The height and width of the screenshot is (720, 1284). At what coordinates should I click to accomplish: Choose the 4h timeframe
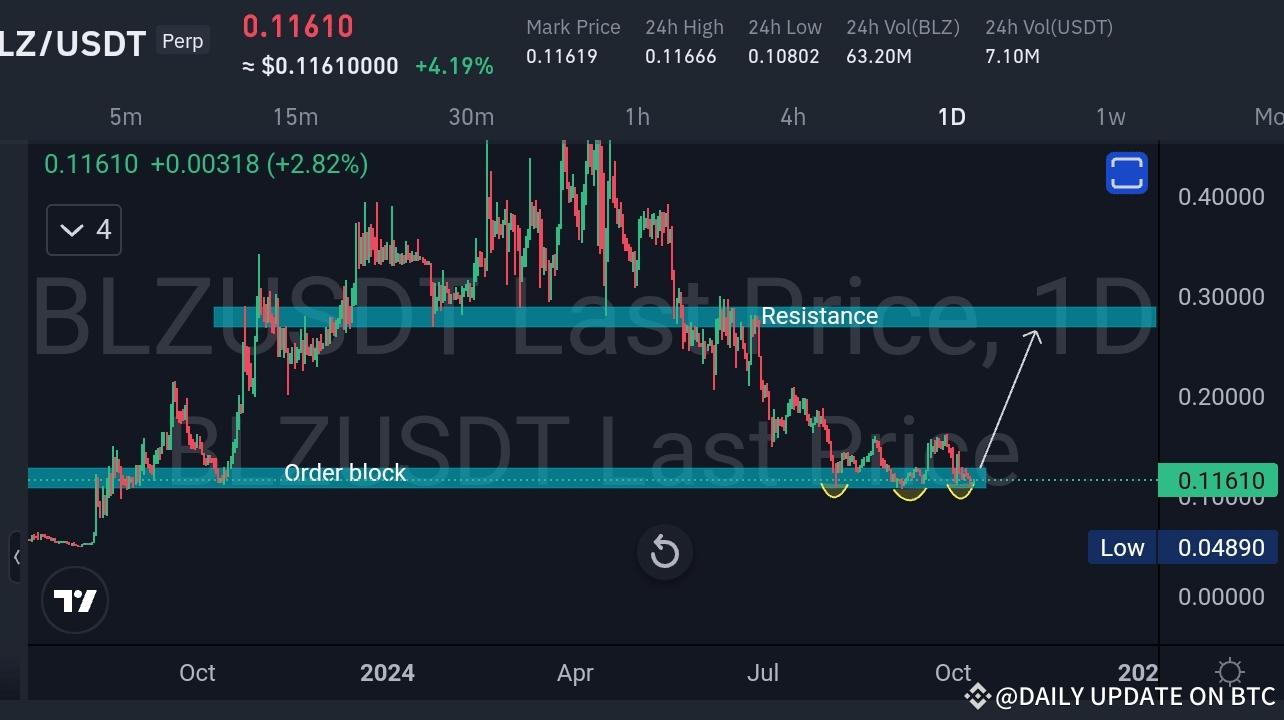[x=793, y=117]
